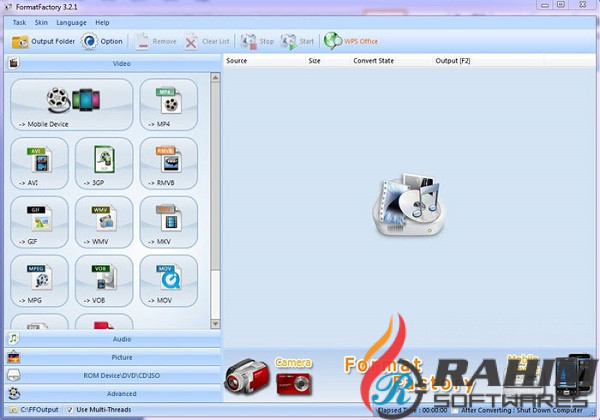
Task: Choose convert to MPG
Action: click(x=39, y=281)
